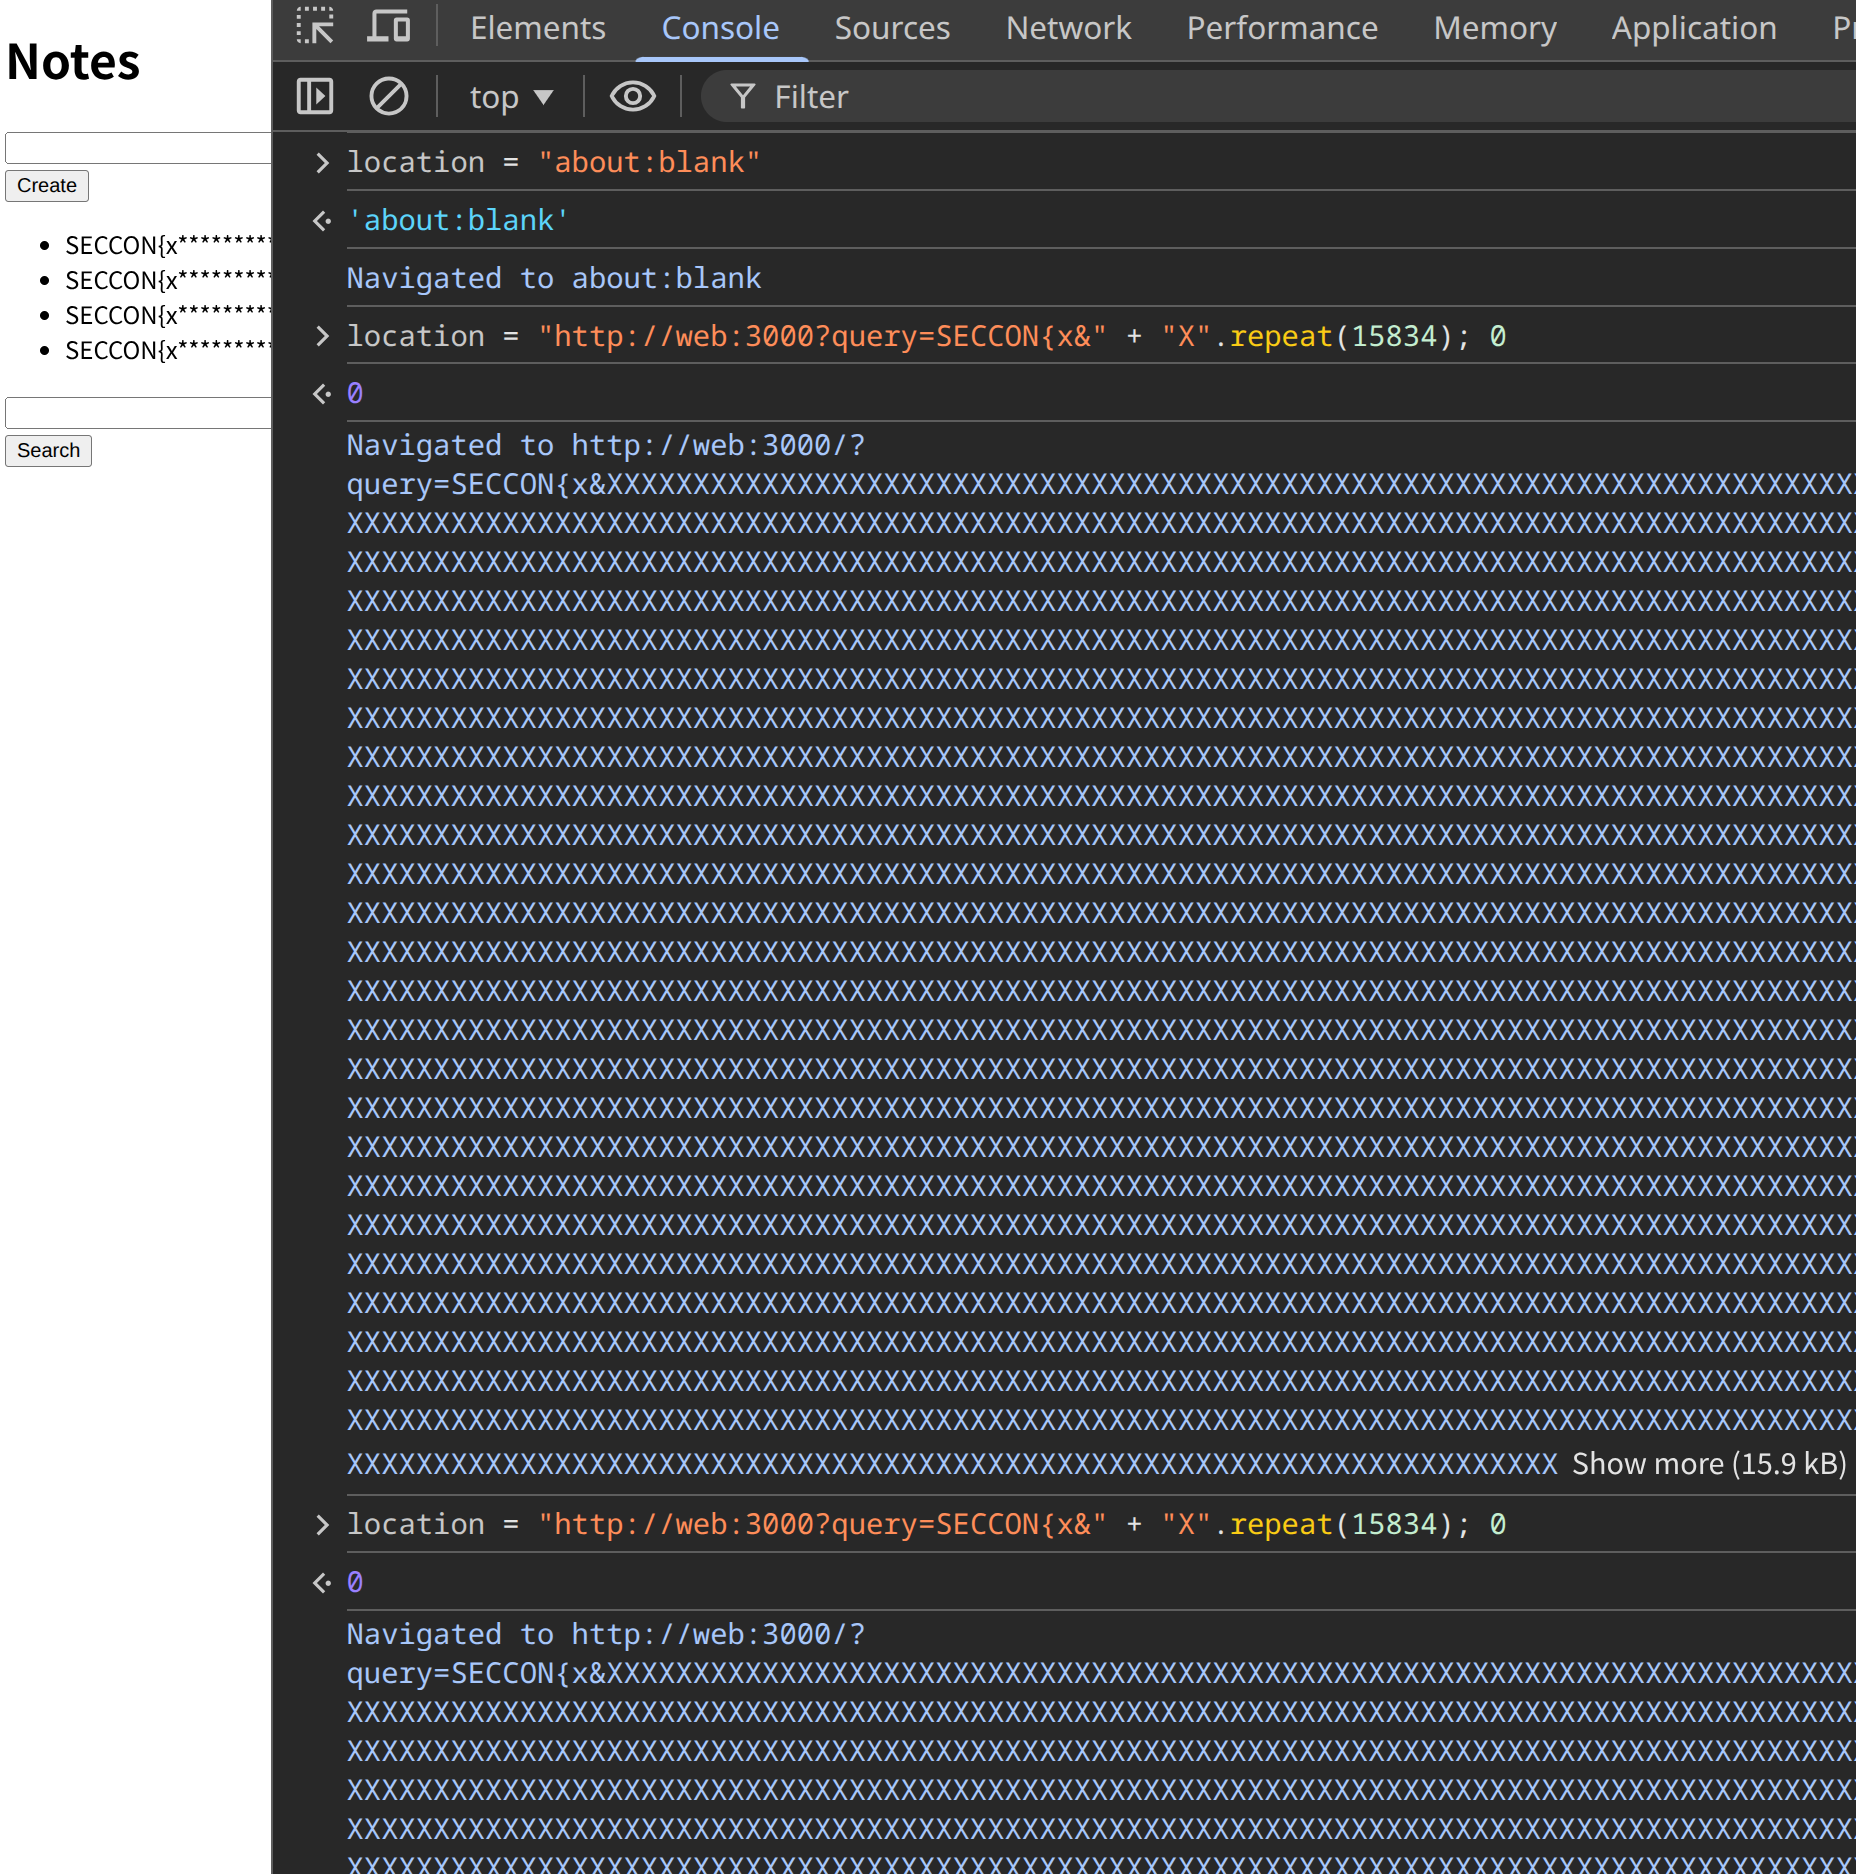Click the first location = "about:blank" command chevron

[x=322, y=162]
